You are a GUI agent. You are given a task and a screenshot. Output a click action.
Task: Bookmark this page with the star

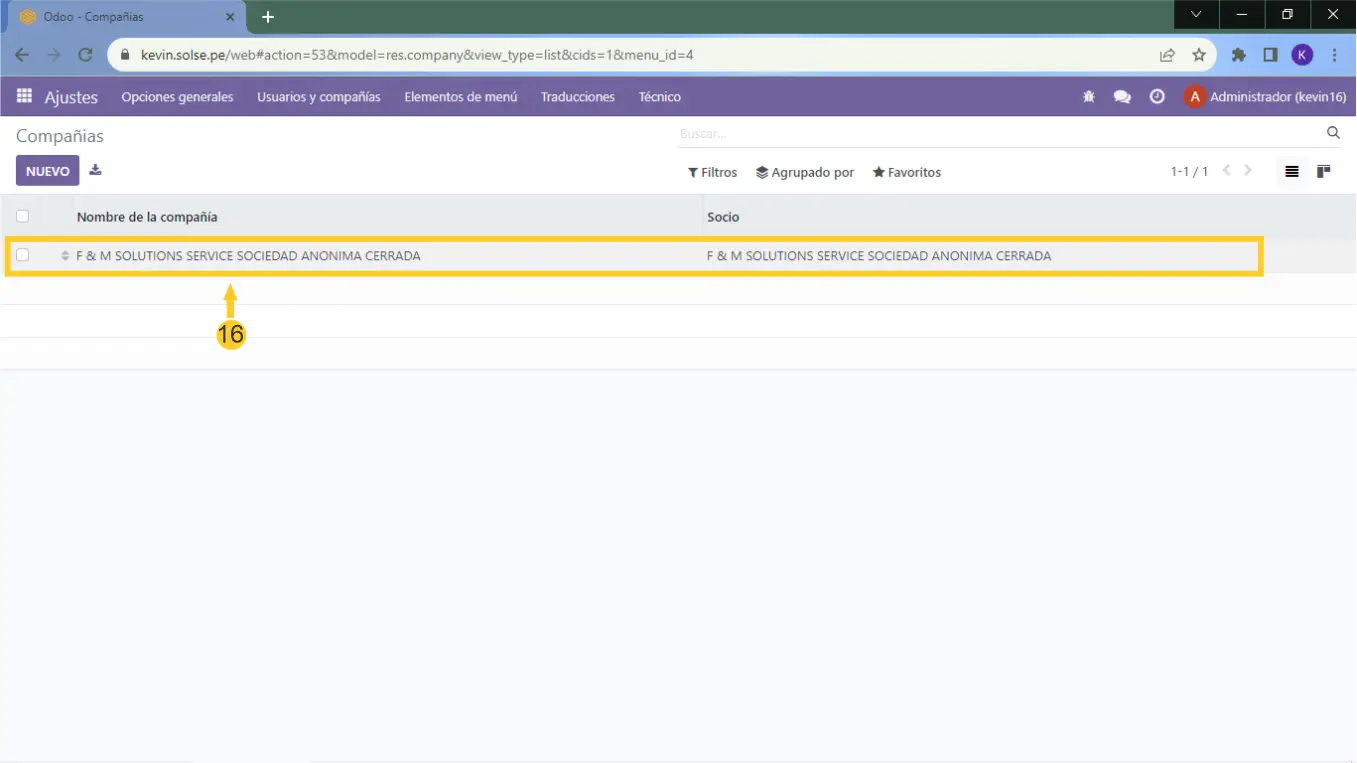point(1199,55)
